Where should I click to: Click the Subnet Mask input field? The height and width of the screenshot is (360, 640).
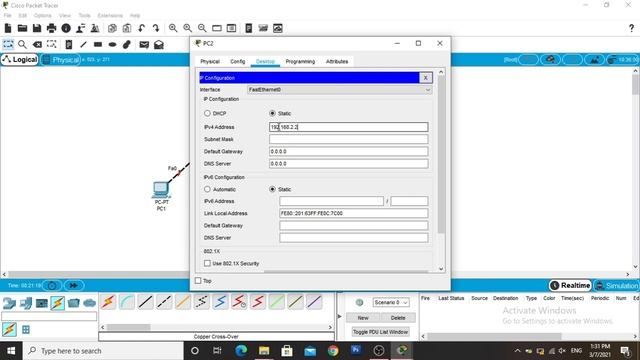pyautogui.click(x=349, y=139)
